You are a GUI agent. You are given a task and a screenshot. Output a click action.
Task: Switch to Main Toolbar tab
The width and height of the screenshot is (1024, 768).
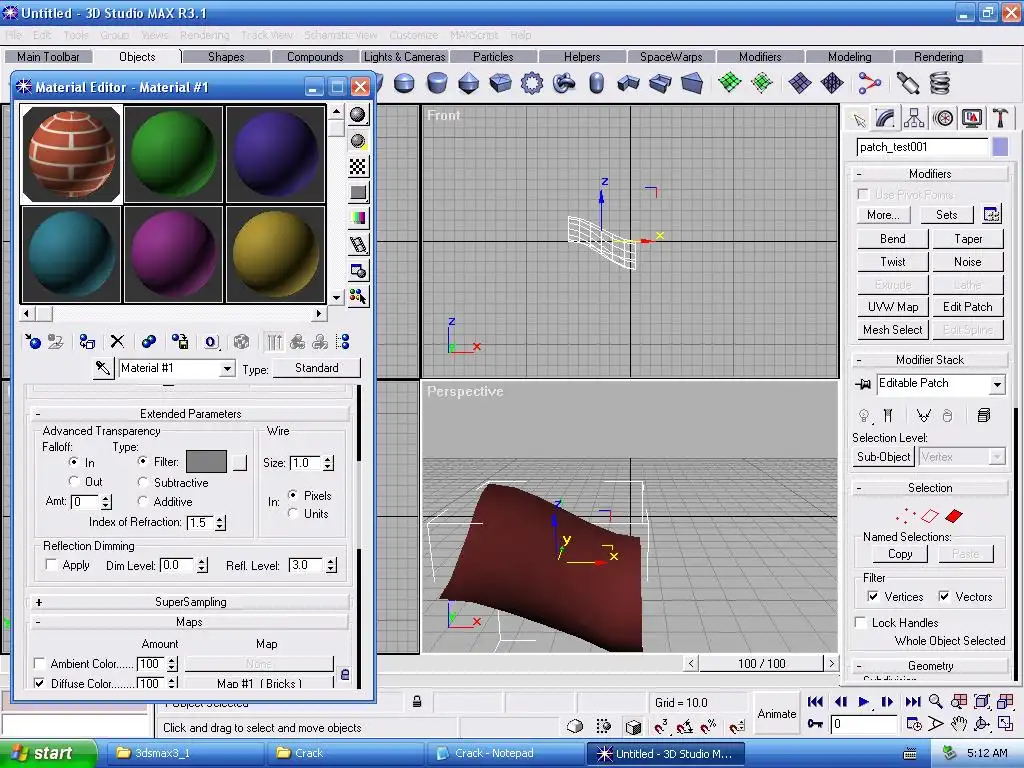(48, 57)
